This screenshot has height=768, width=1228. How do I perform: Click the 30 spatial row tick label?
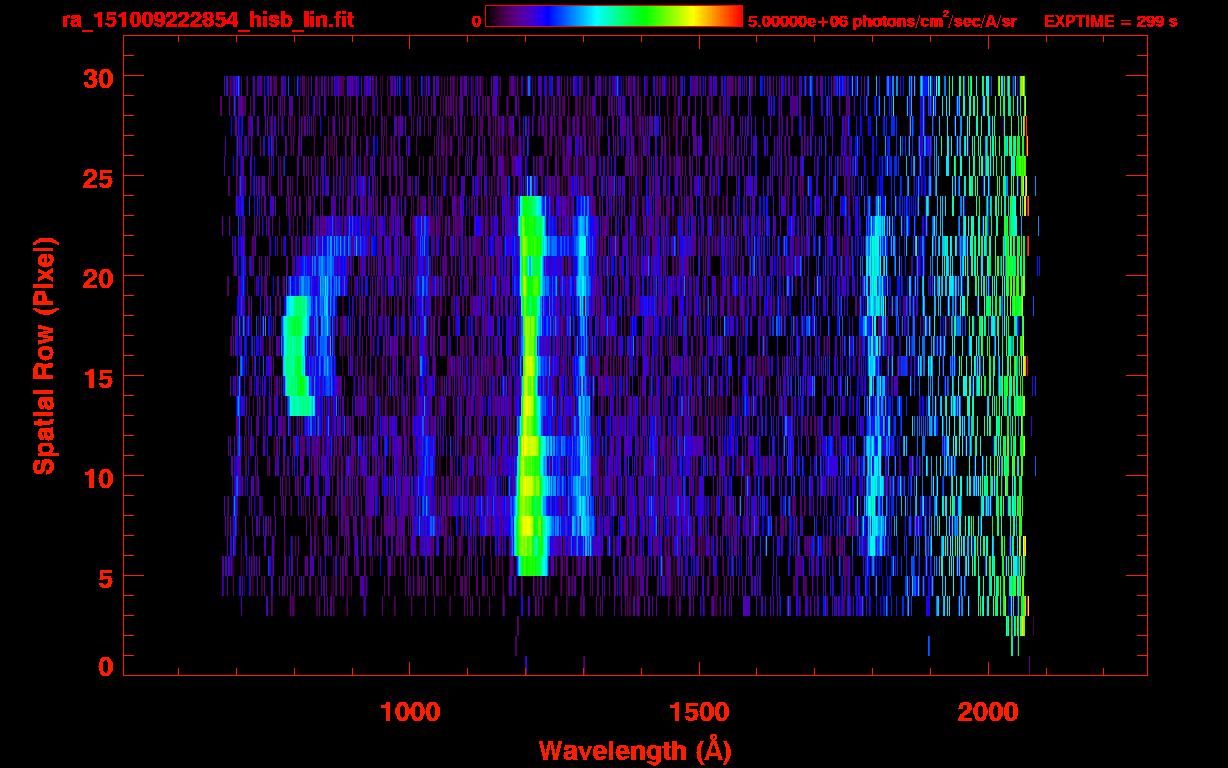(98, 77)
